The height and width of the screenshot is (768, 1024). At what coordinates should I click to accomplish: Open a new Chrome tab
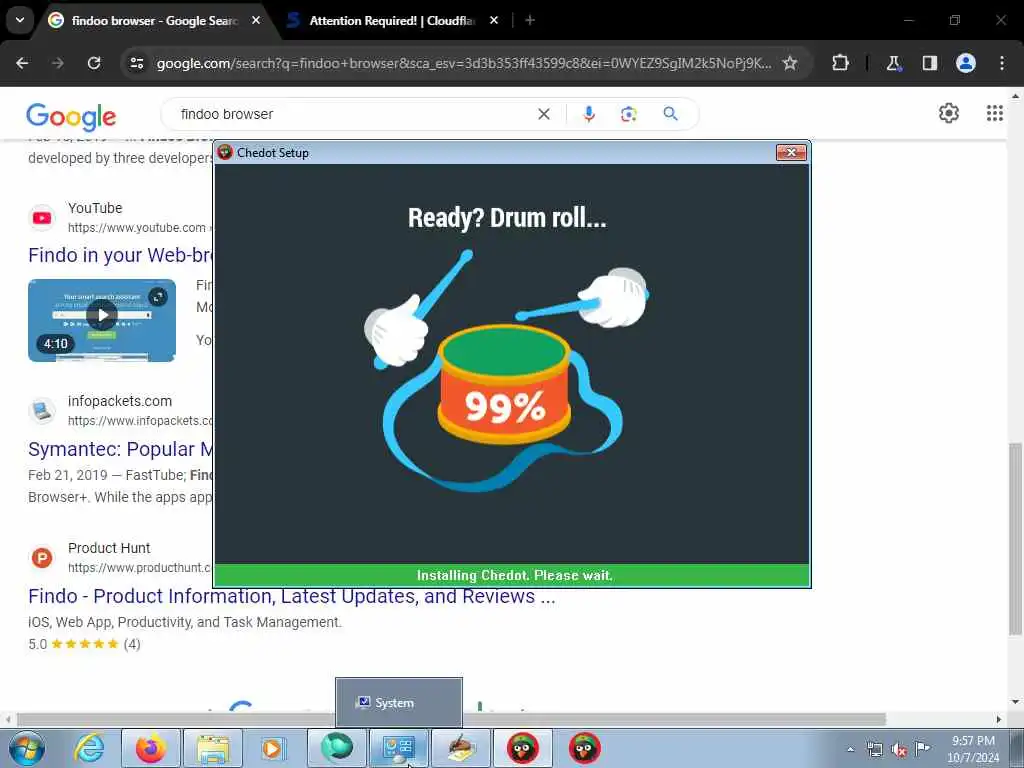(x=530, y=21)
